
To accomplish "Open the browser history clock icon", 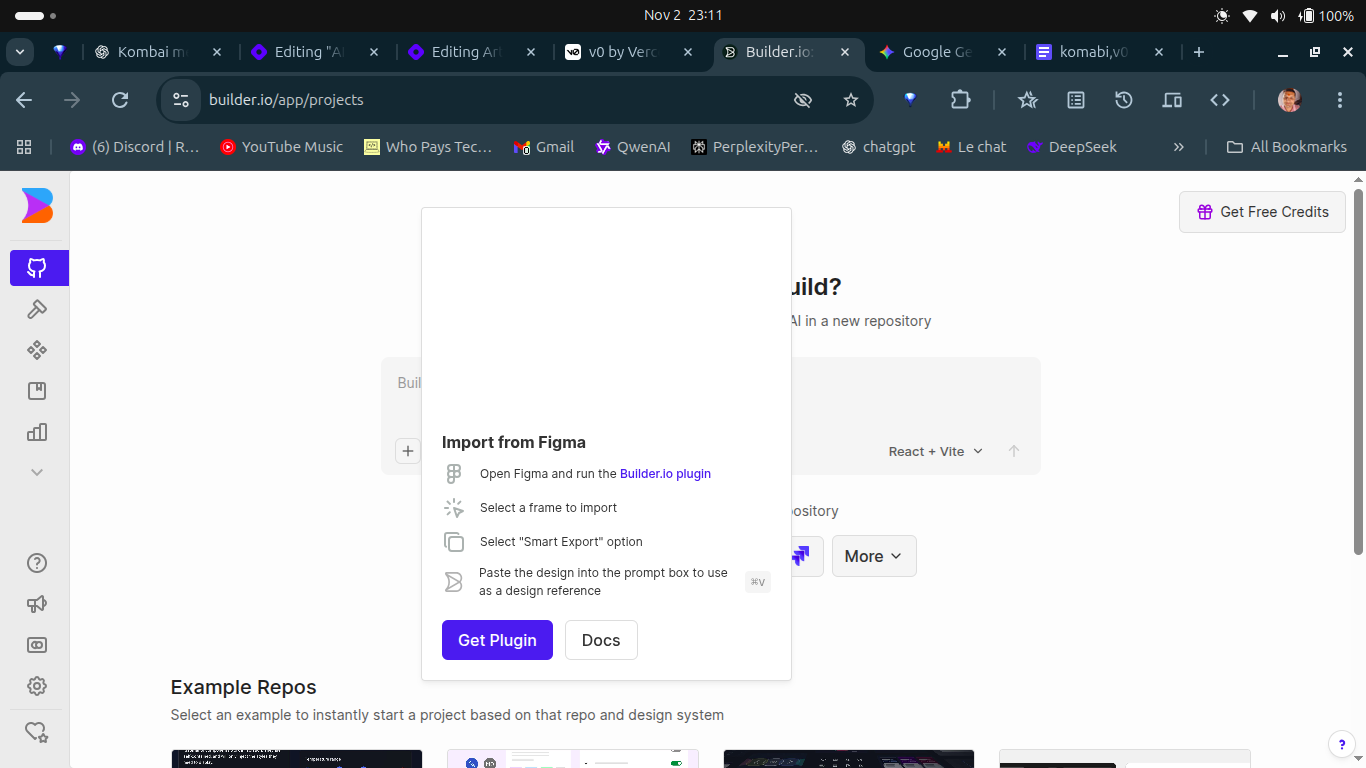I will [x=1124, y=100].
